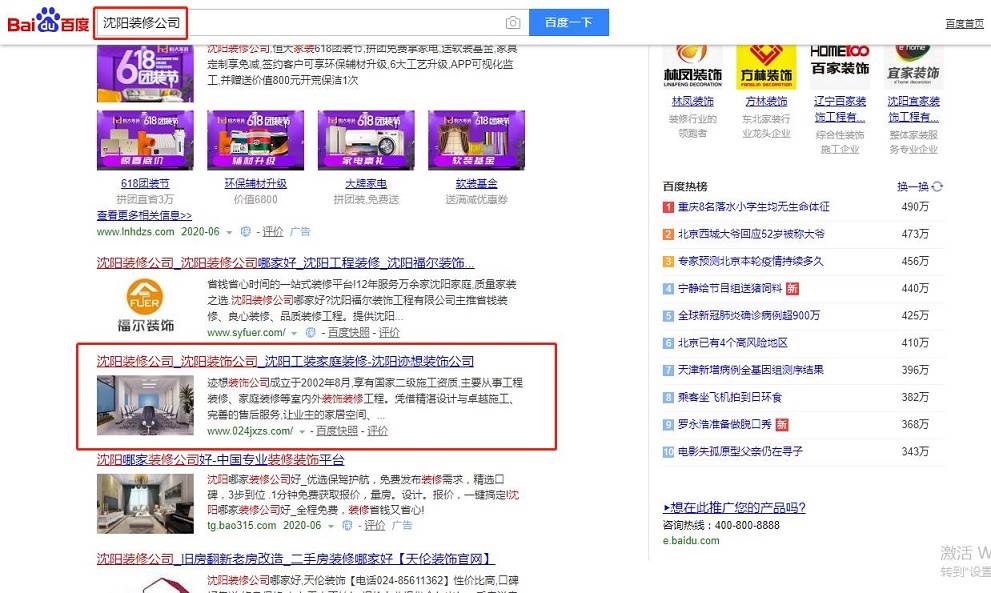991x593 pixels.
Task: Open hot topic 北京已有4个高风险地区
Action: pyautogui.click(x=733, y=343)
